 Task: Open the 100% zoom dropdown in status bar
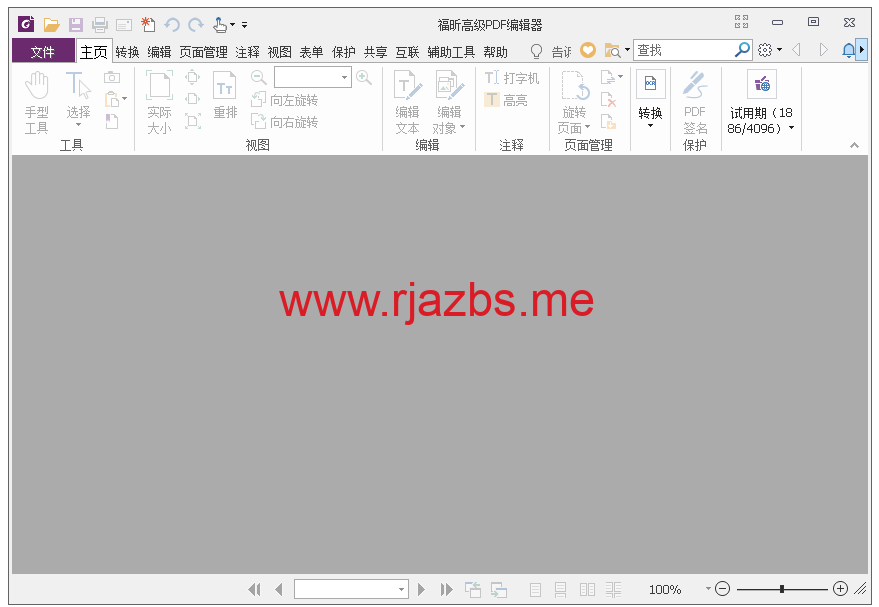point(708,589)
